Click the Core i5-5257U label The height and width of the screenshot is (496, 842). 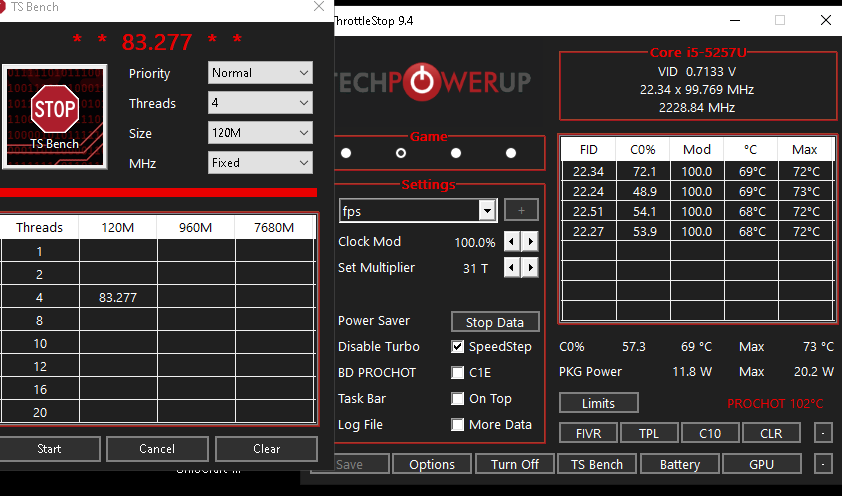698,53
